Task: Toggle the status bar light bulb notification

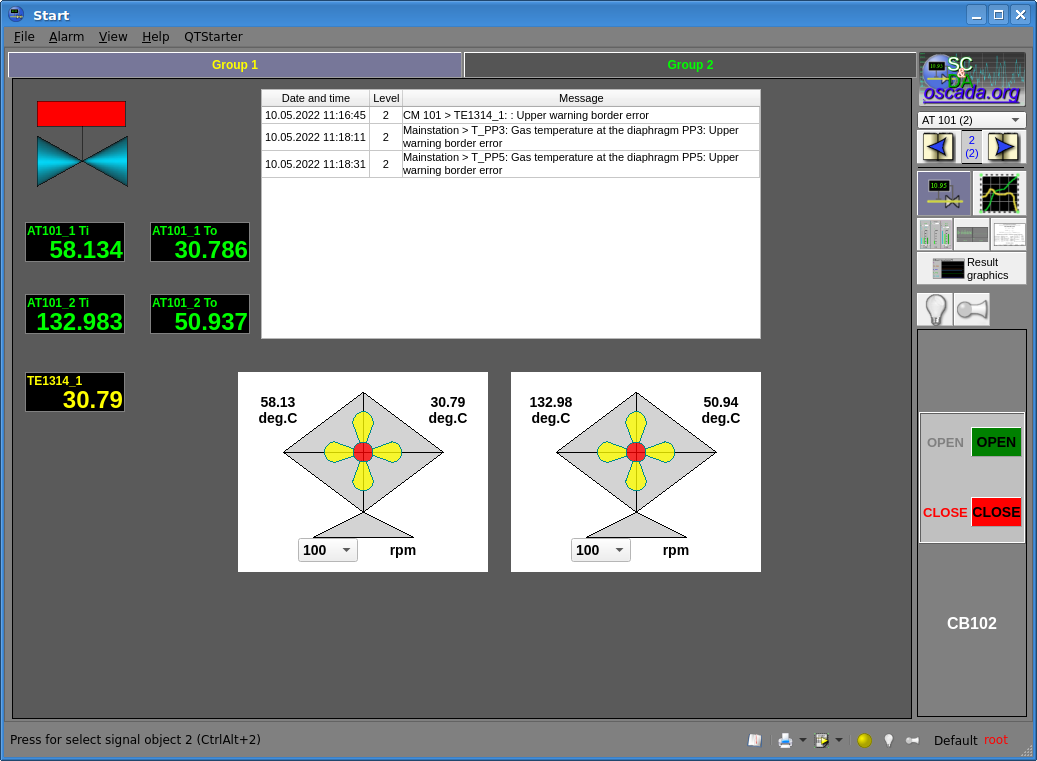Action: [x=888, y=740]
